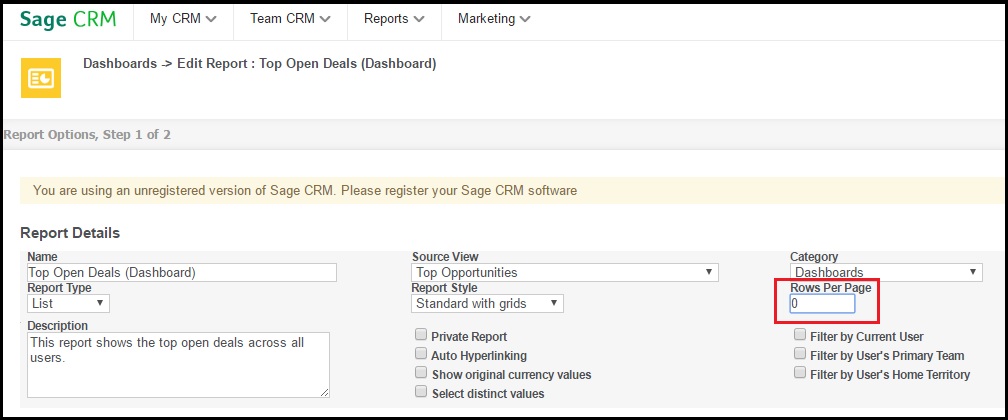The width and height of the screenshot is (1008, 420).
Task: Enable the Auto Hyperlinking checkbox
Action: tap(421, 354)
